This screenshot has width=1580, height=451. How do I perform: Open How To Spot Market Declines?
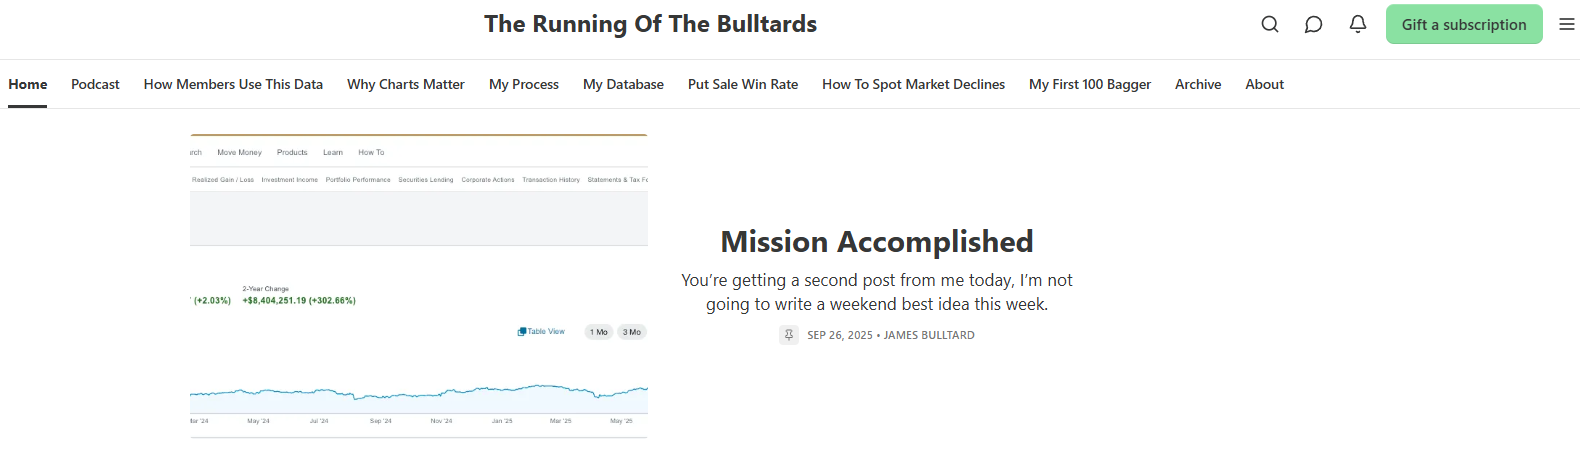click(913, 84)
